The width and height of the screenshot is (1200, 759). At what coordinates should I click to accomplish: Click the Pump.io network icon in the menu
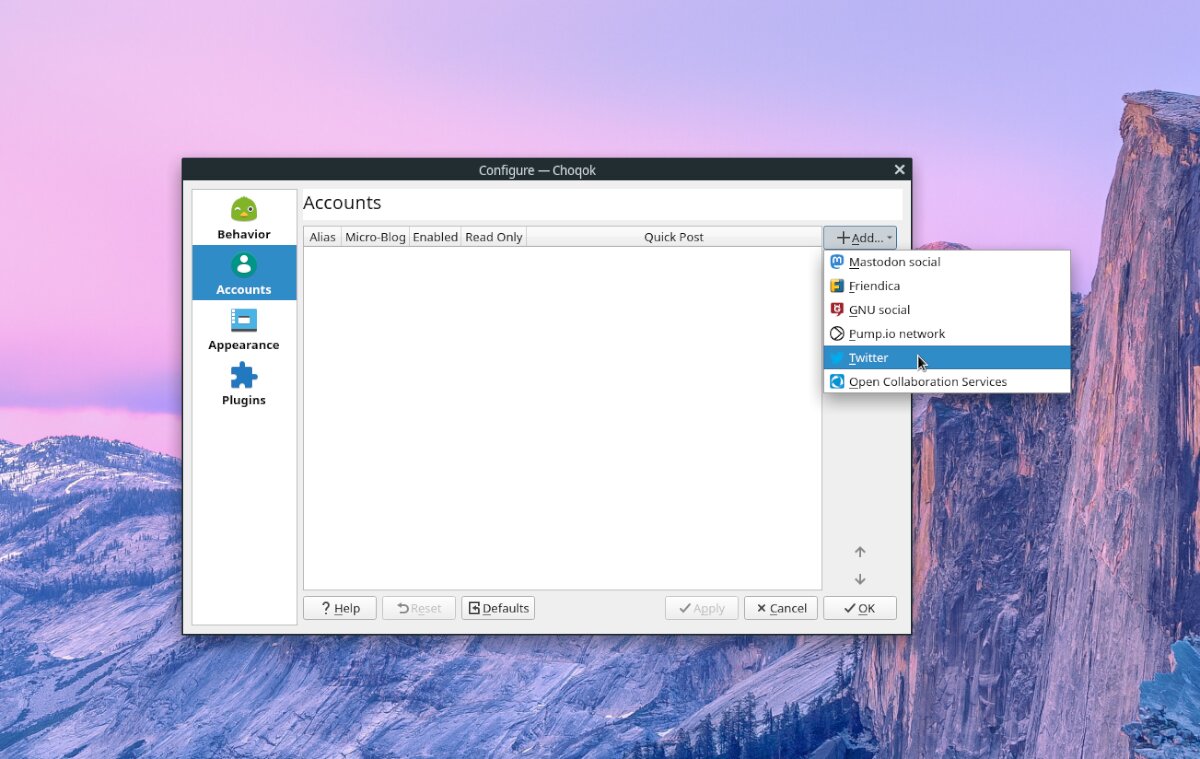pos(836,333)
